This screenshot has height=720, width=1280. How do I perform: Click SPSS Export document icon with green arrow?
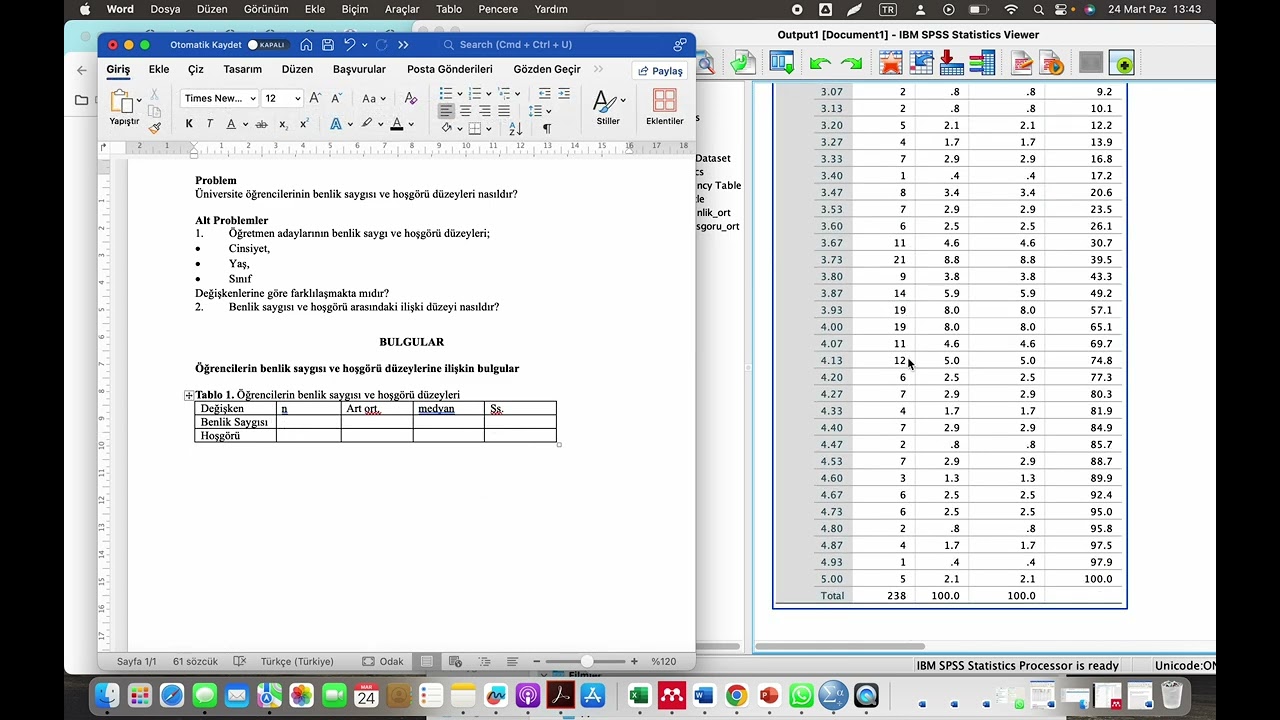click(x=742, y=63)
